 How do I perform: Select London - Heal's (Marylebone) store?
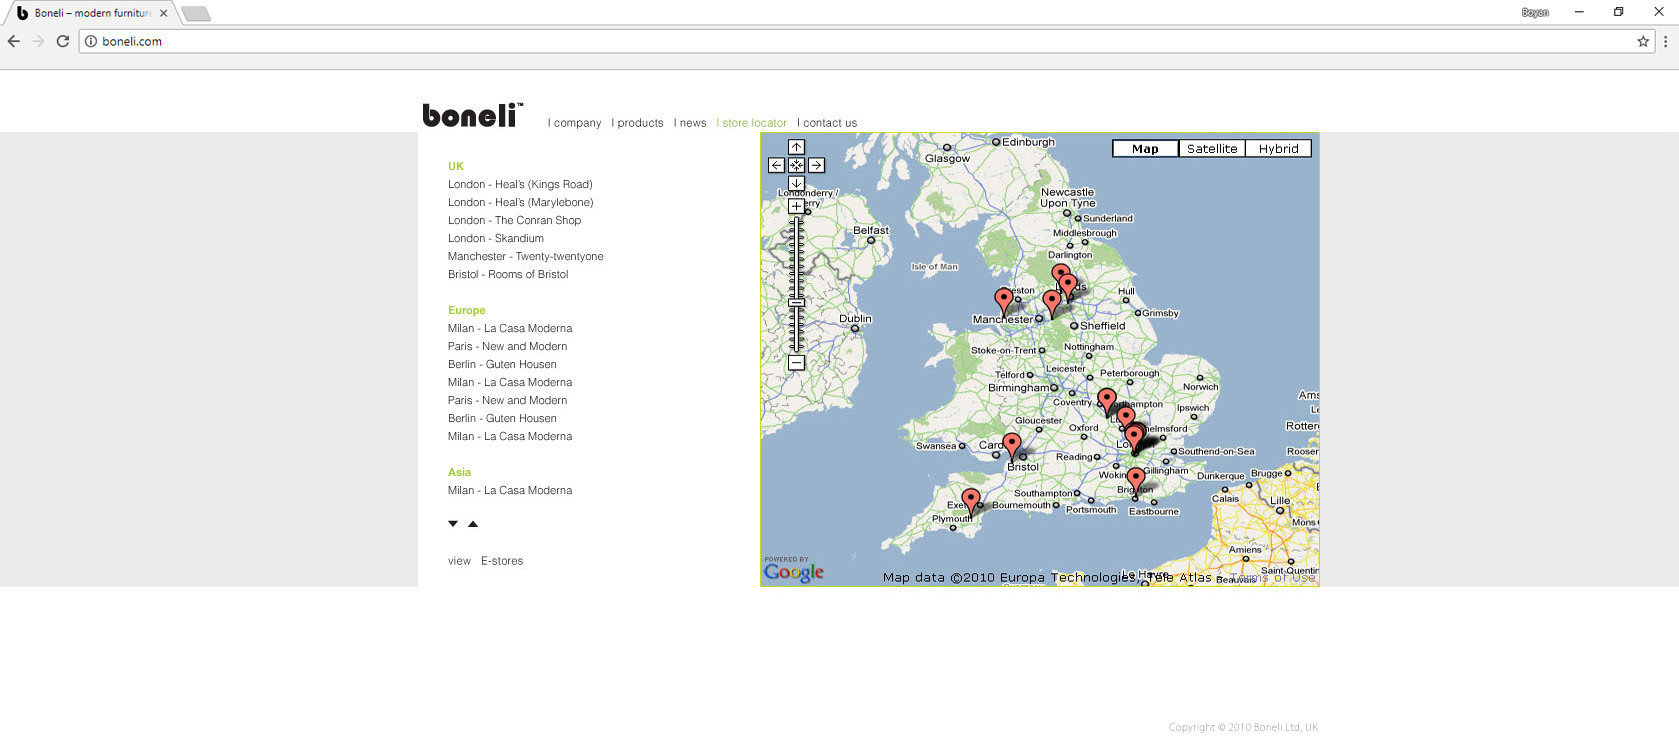[x=520, y=202]
